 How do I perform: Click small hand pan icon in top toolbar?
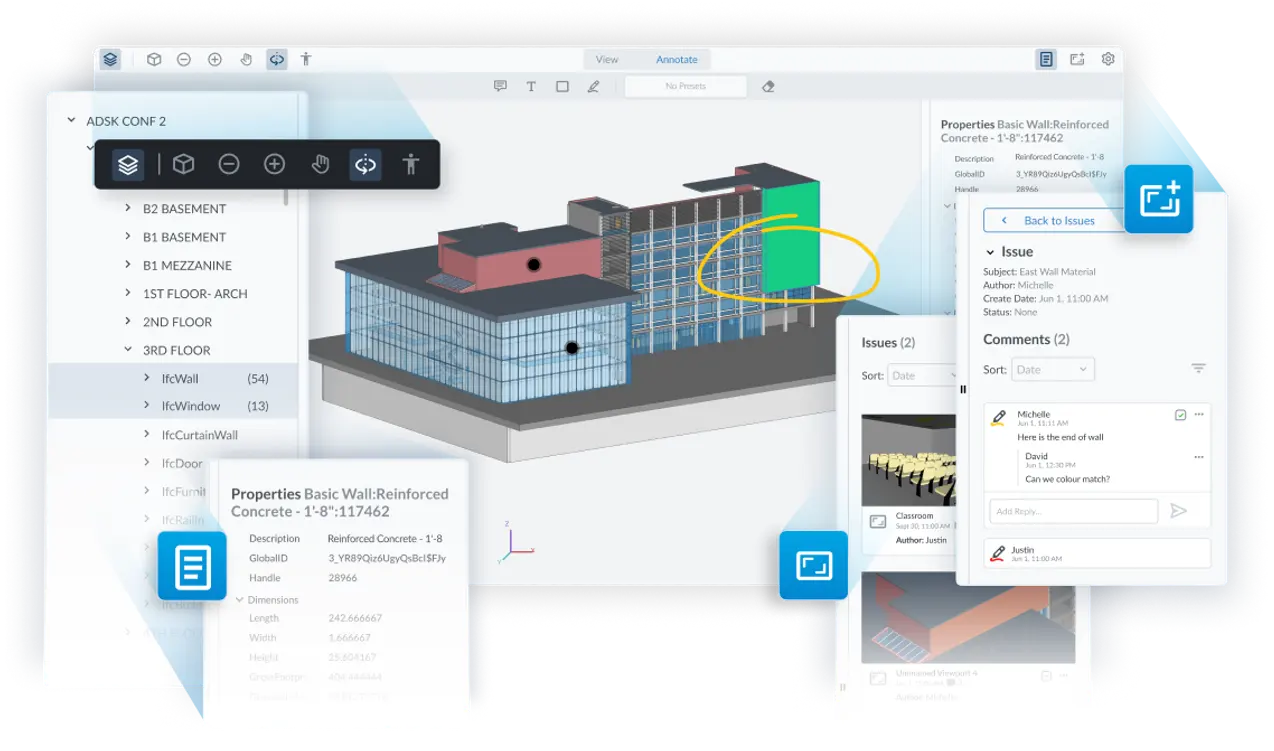(246, 59)
